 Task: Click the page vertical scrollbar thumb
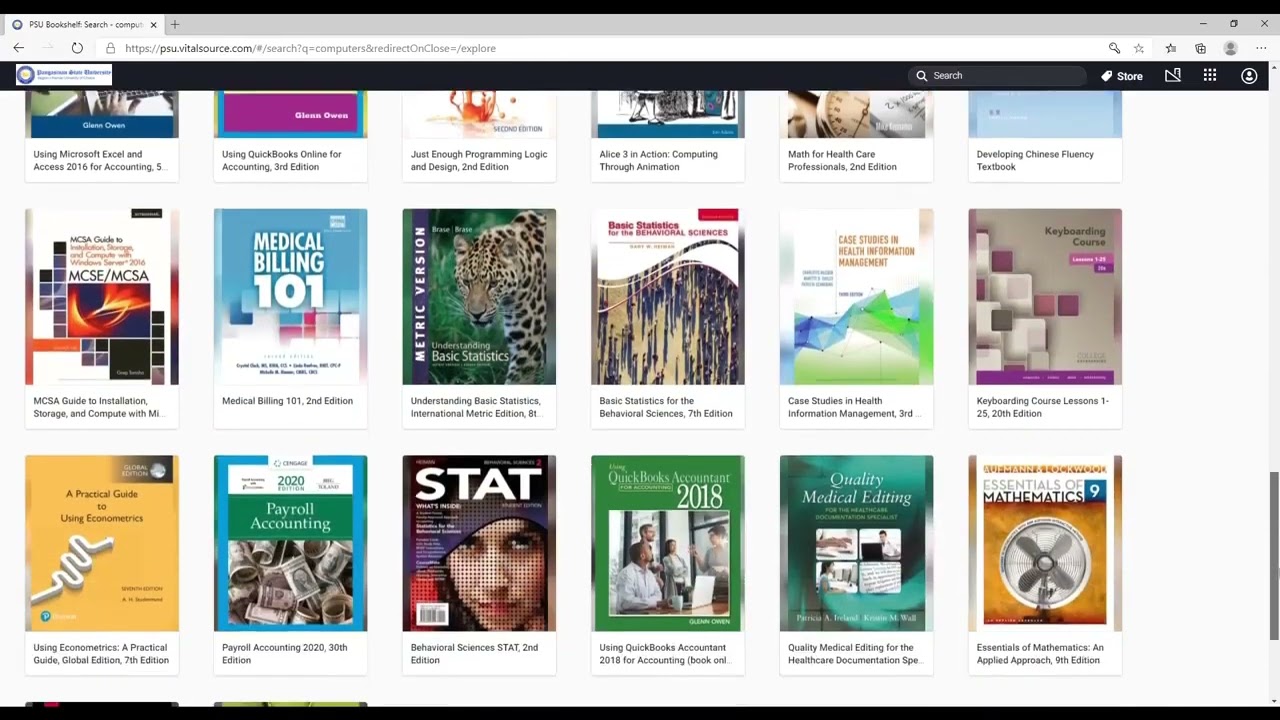point(1273,555)
